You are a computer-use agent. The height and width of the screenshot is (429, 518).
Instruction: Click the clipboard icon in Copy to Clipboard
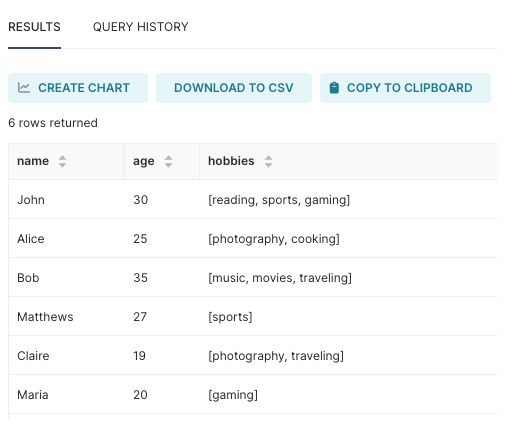(334, 88)
